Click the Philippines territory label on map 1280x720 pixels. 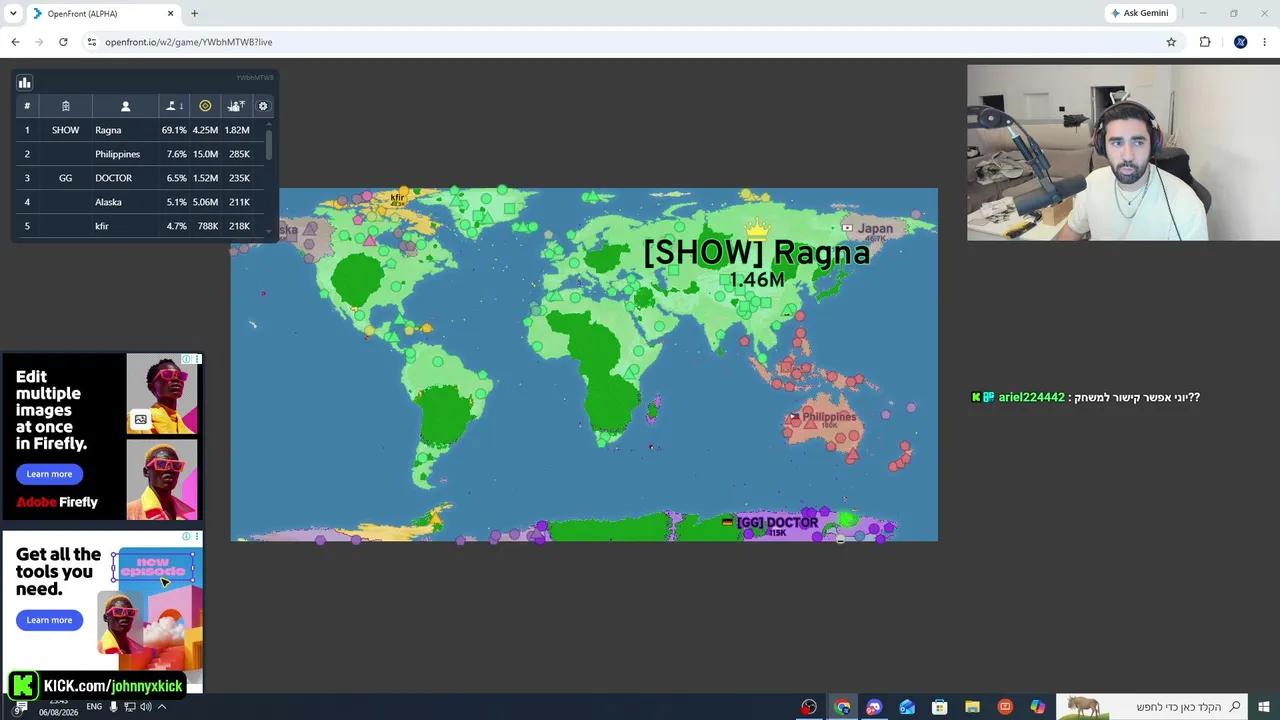coord(829,417)
